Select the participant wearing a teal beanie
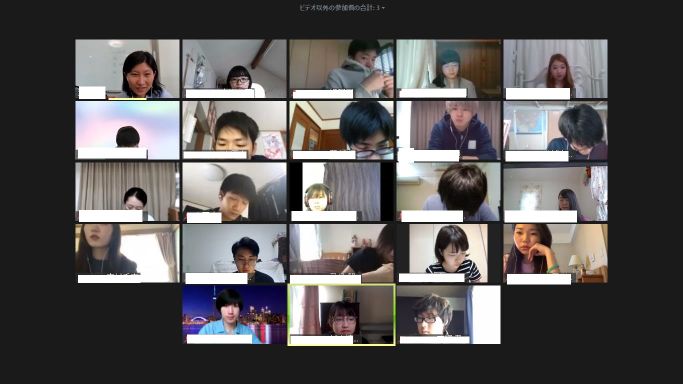The image size is (683, 384). (449, 69)
